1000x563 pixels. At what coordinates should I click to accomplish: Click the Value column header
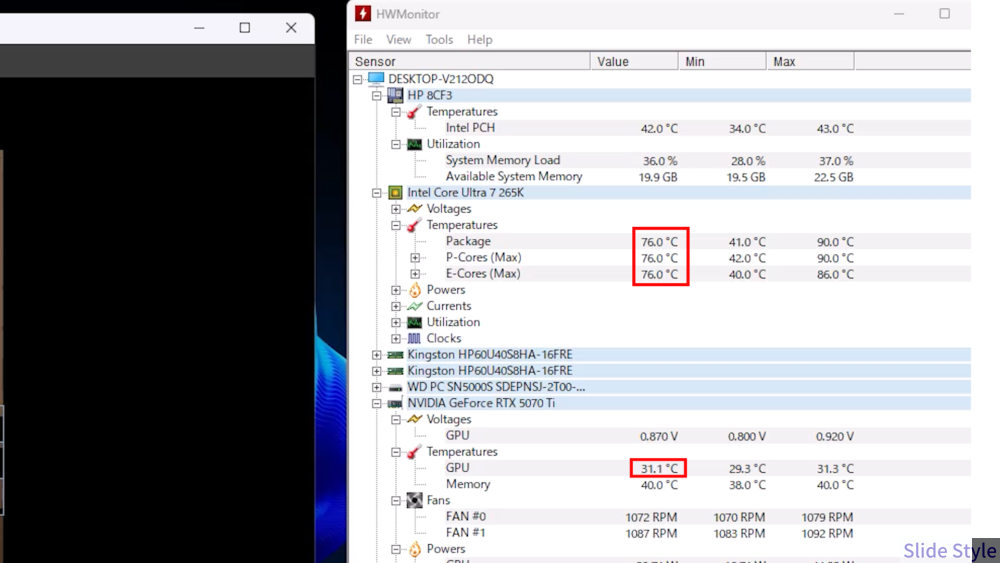coord(634,61)
